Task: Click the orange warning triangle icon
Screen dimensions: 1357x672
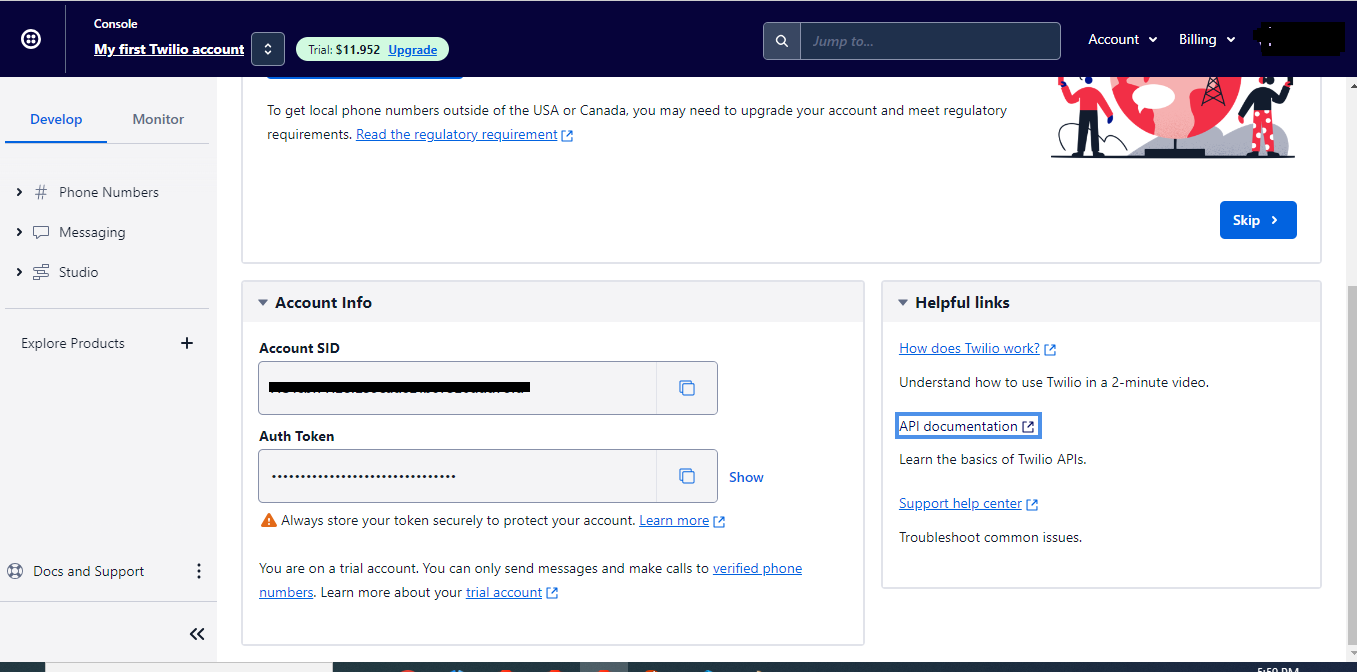Action: tap(268, 520)
